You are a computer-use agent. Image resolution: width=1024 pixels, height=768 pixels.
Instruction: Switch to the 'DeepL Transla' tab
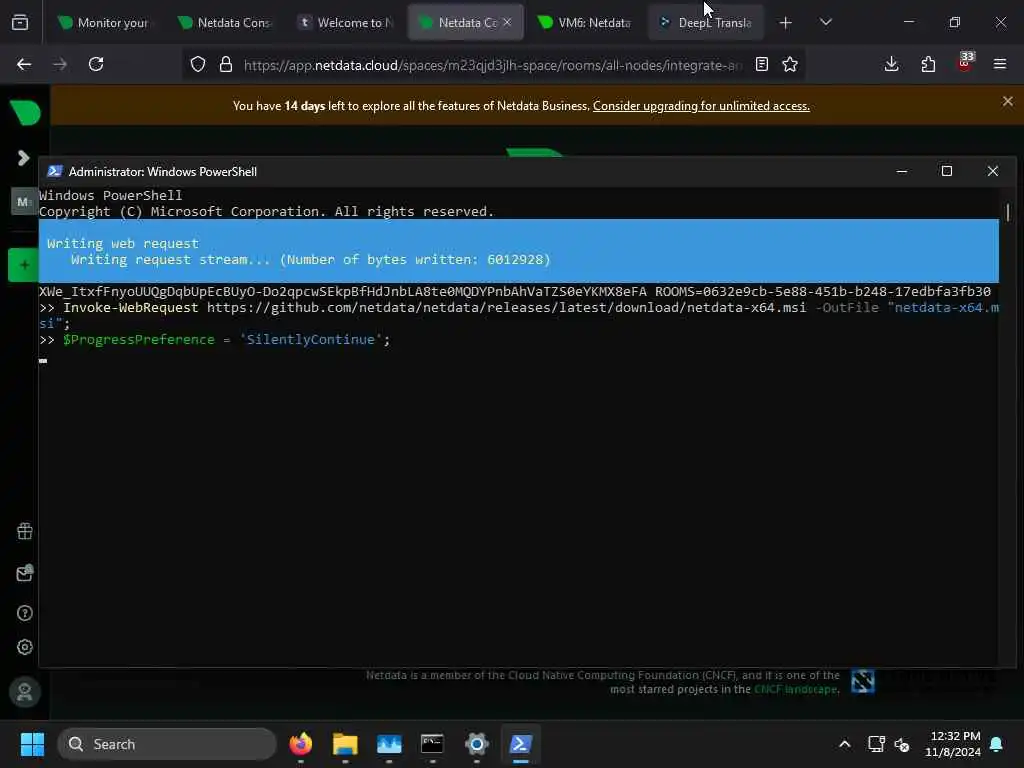tap(706, 23)
